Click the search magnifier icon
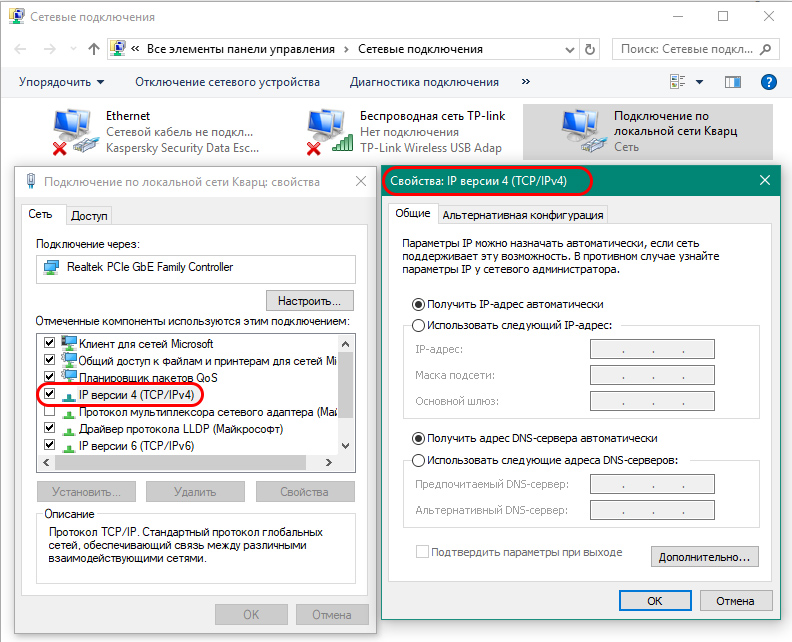This screenshot has height=642, width=792. tap(766, 49)
